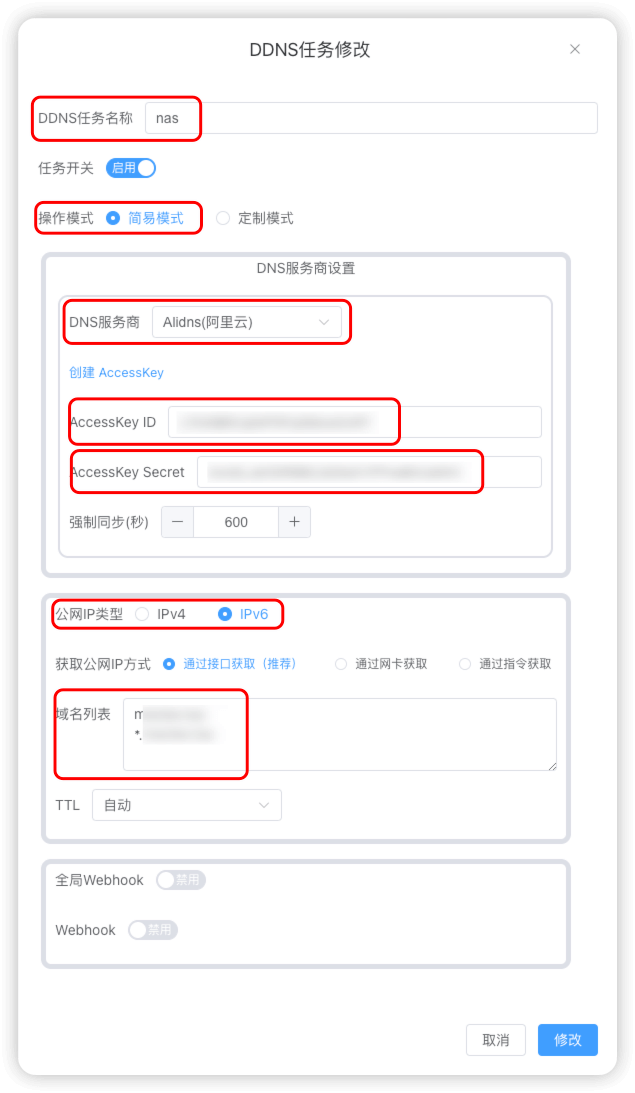This screenshot has width=635, height=1093.
Task: Open the 创建 AccessKey link
Action: [x=116, y=372]
